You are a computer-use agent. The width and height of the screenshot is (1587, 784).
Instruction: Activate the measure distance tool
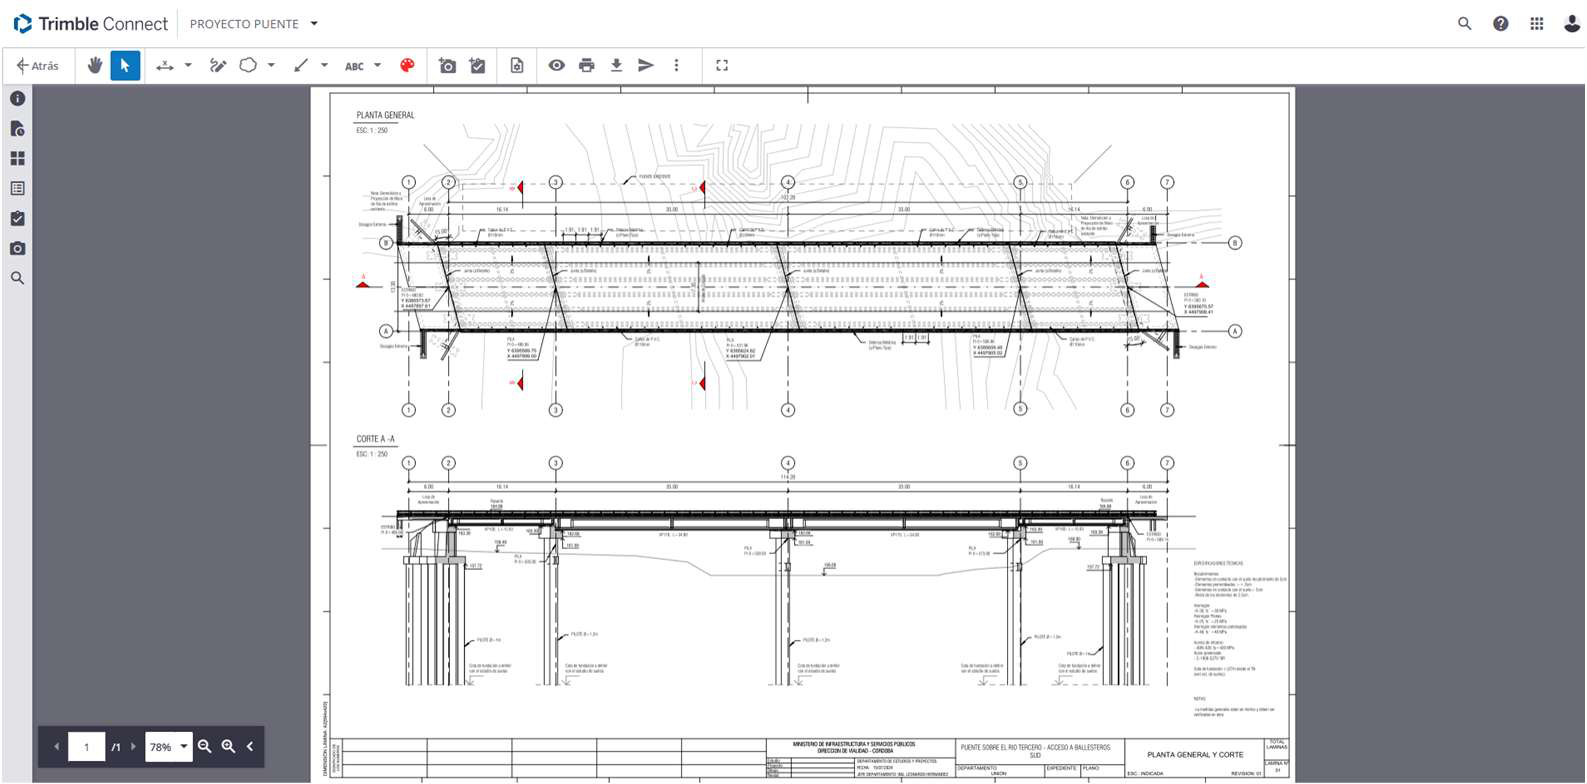165,66
